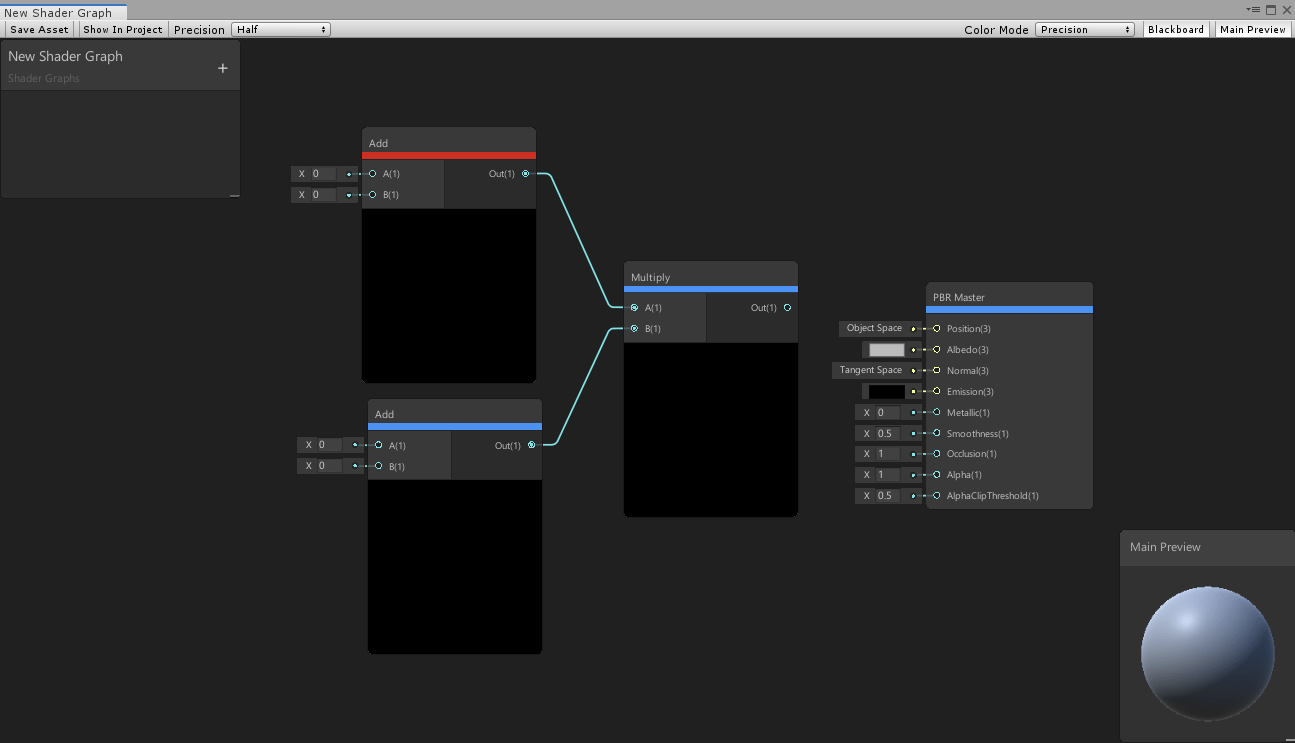Click the Out(1) port on the top Add node
Viewport: 1295px width, 743px height.
click(x=525, y=173)
